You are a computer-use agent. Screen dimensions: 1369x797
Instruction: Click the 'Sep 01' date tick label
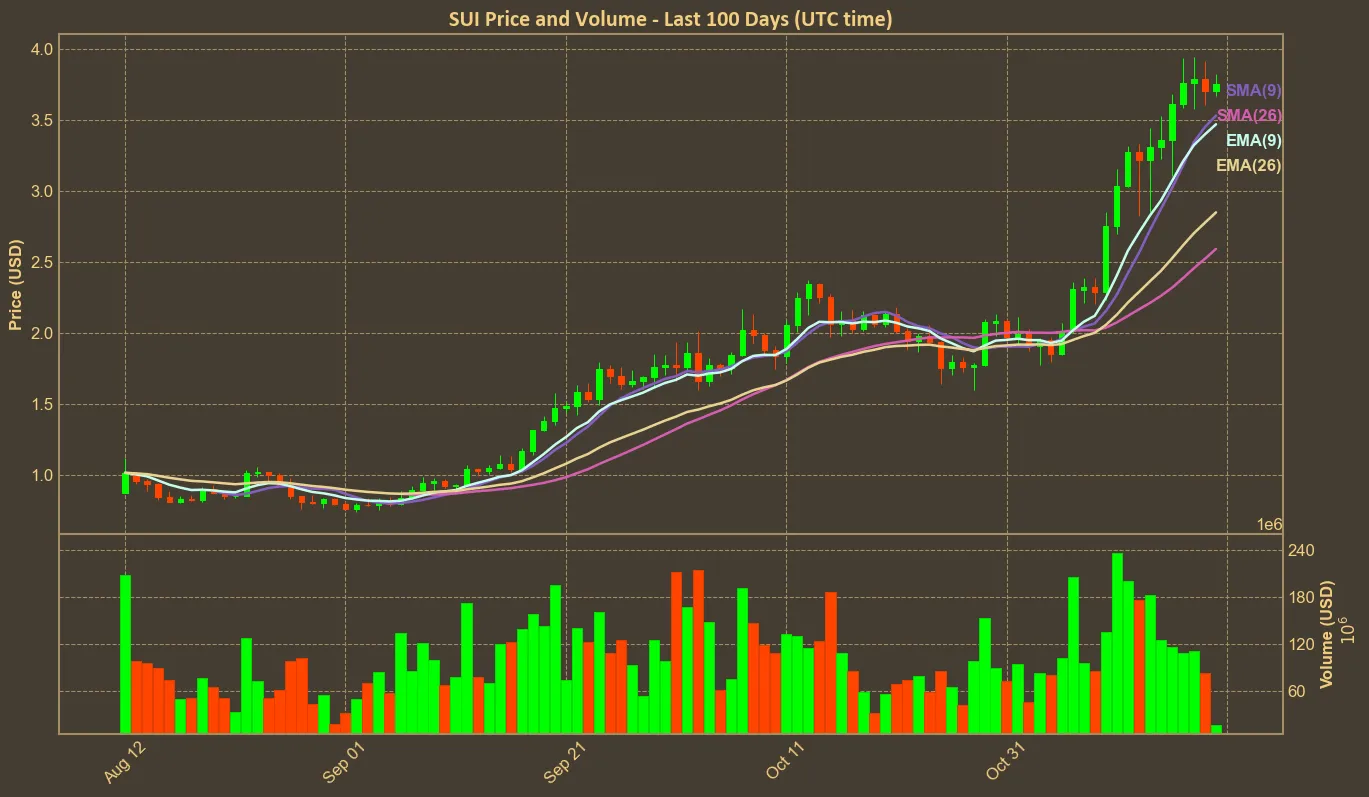346,764
